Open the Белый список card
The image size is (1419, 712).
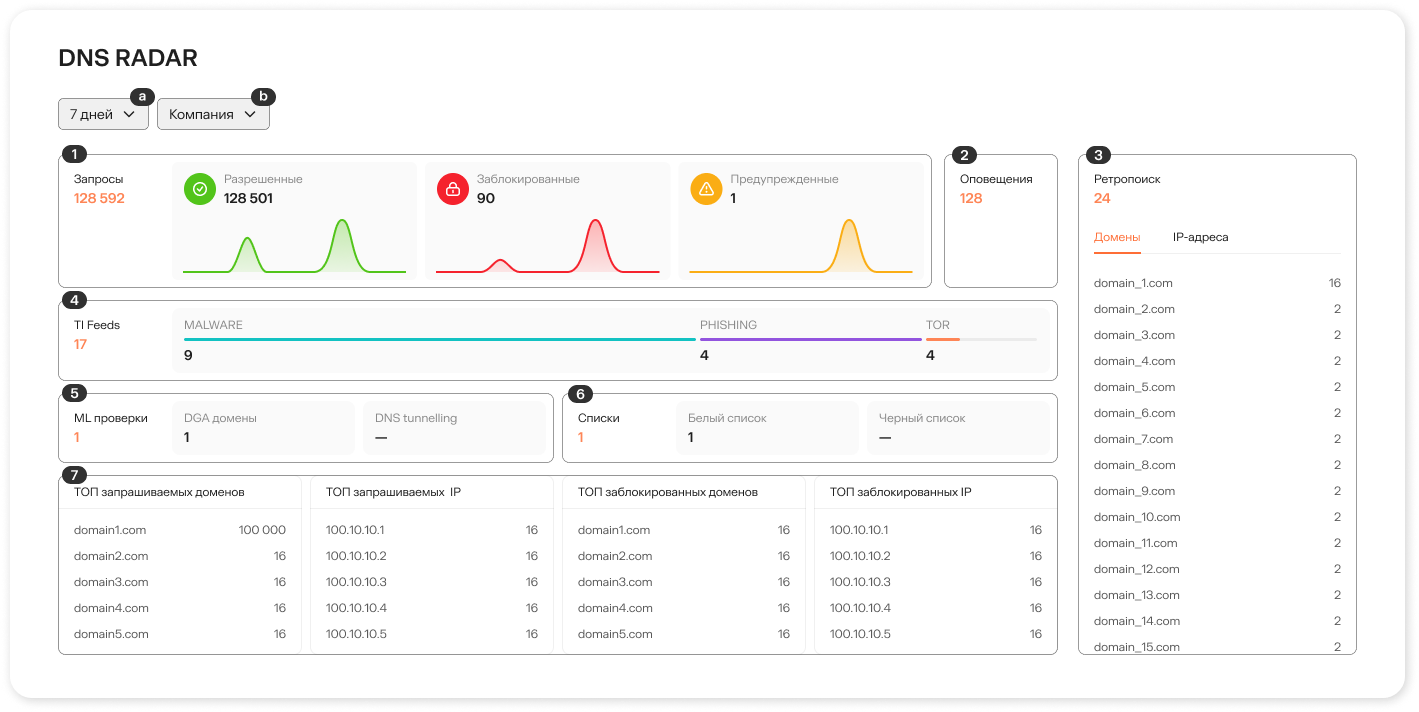767,428
